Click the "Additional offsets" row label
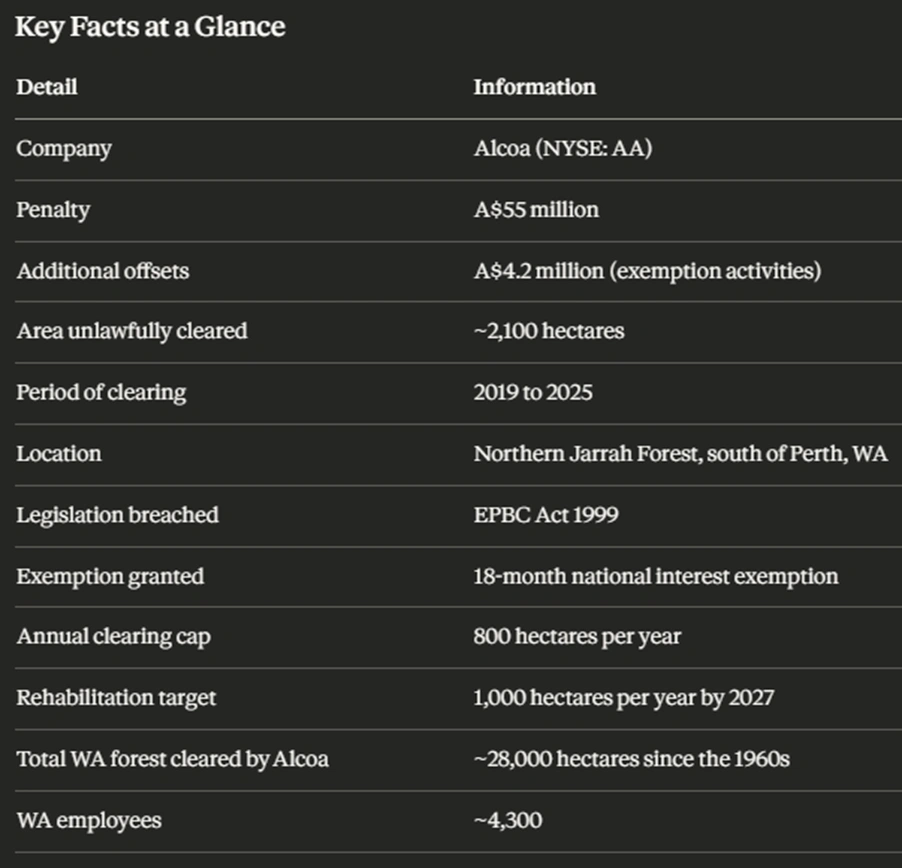This screenshot has height=868, width=902. 102,271
